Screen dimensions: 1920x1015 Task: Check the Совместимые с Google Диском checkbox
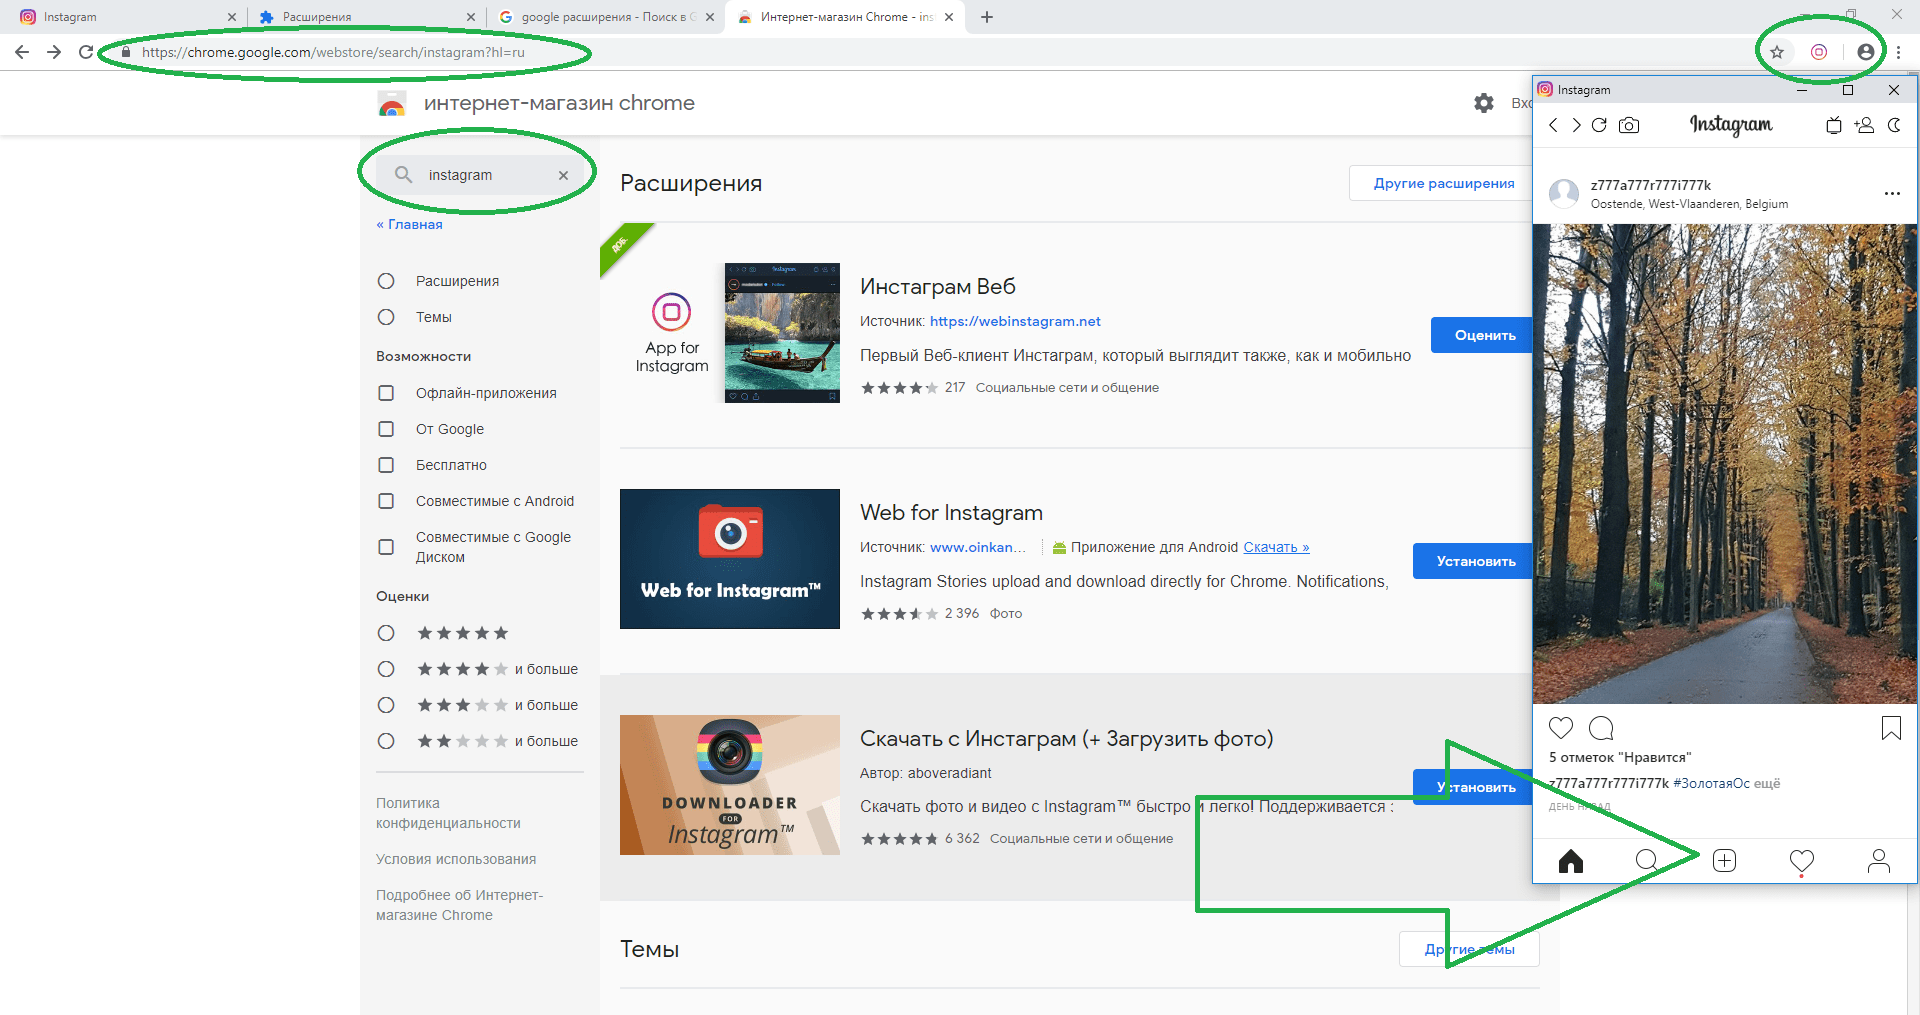point(386,547)
